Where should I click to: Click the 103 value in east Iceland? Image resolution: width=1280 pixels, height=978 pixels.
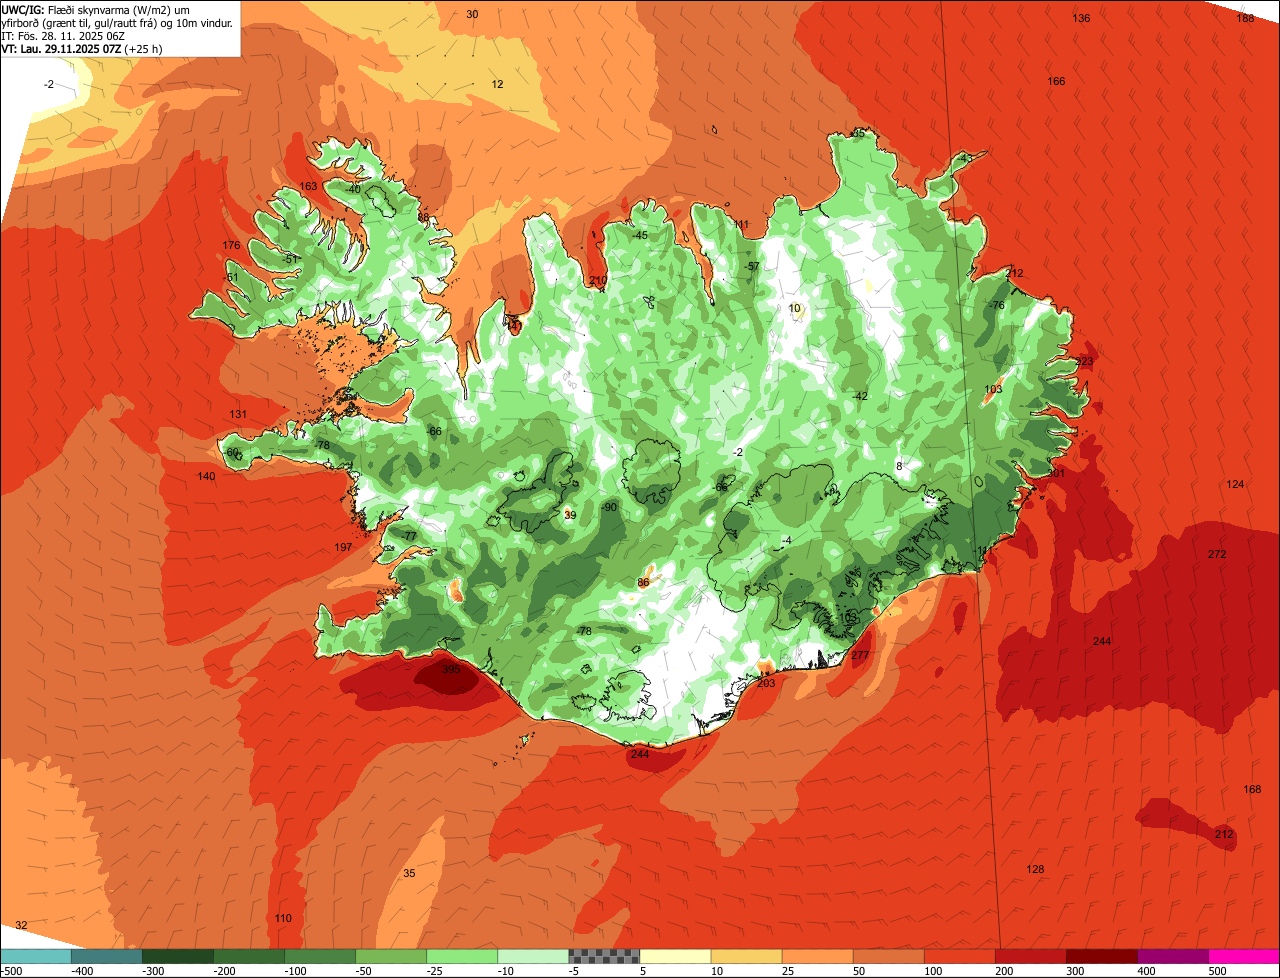[993, 389]
